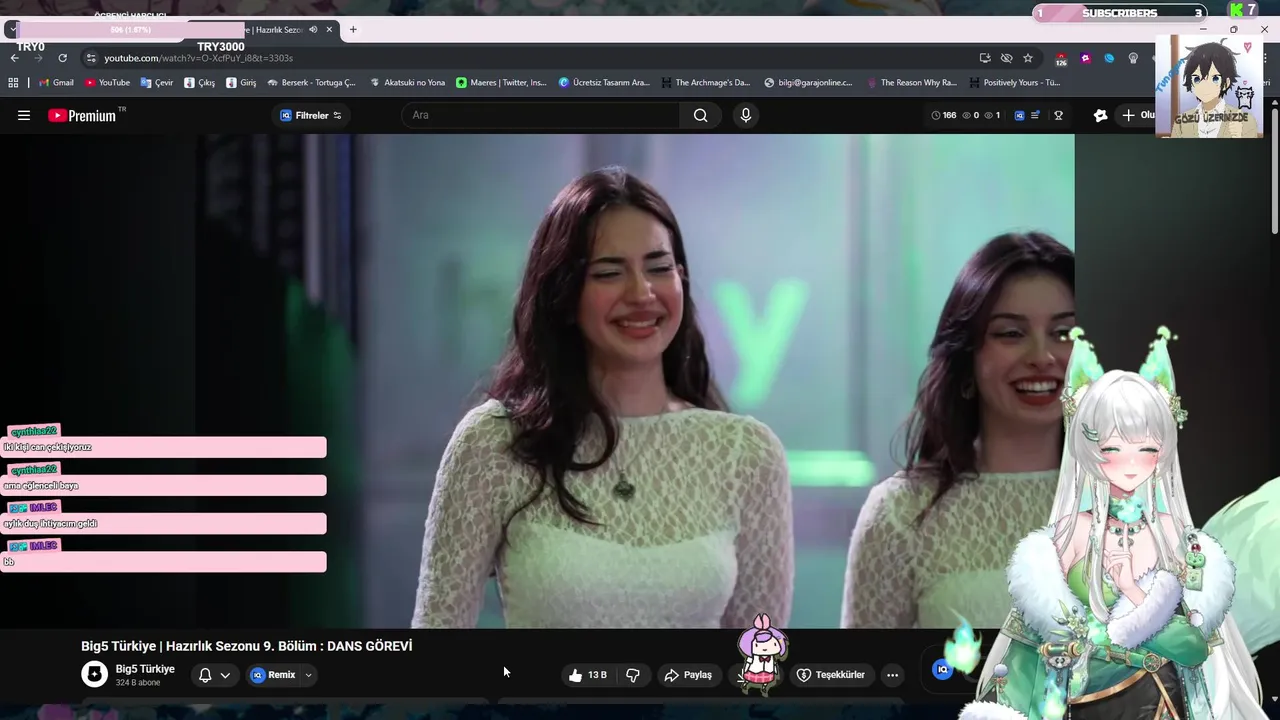Open the blue IQ extension icon in header
This screenshot has height=720, width=1280.
pos(1019,115)
